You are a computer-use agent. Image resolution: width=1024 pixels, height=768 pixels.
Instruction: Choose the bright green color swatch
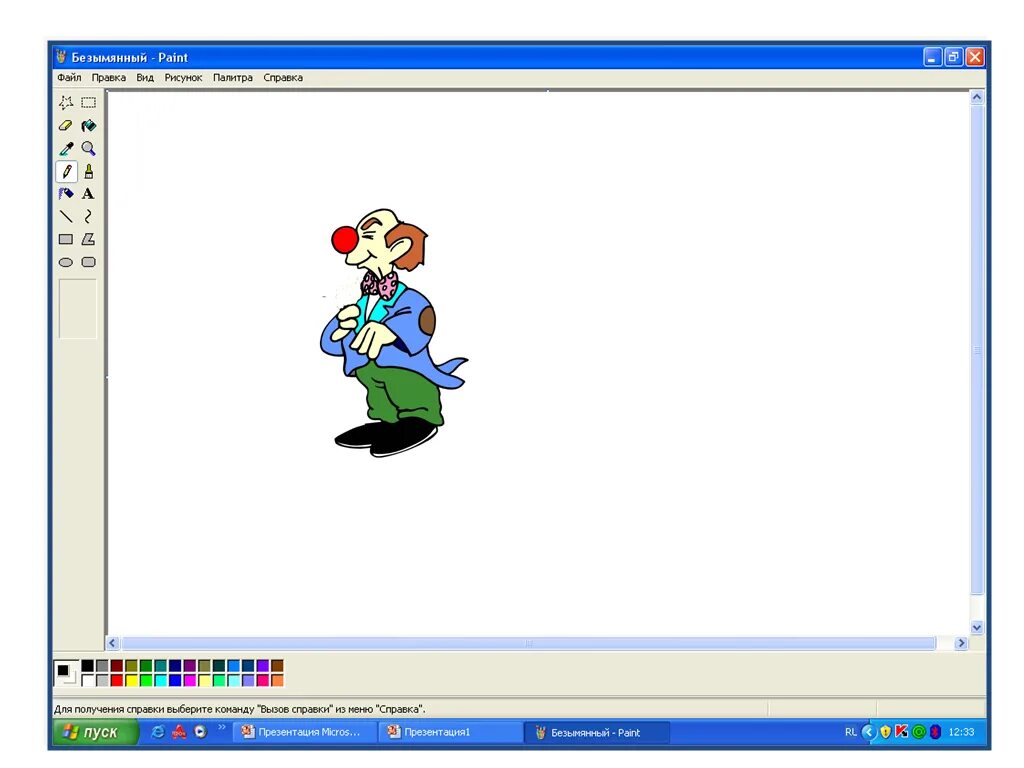pos(146,680)
